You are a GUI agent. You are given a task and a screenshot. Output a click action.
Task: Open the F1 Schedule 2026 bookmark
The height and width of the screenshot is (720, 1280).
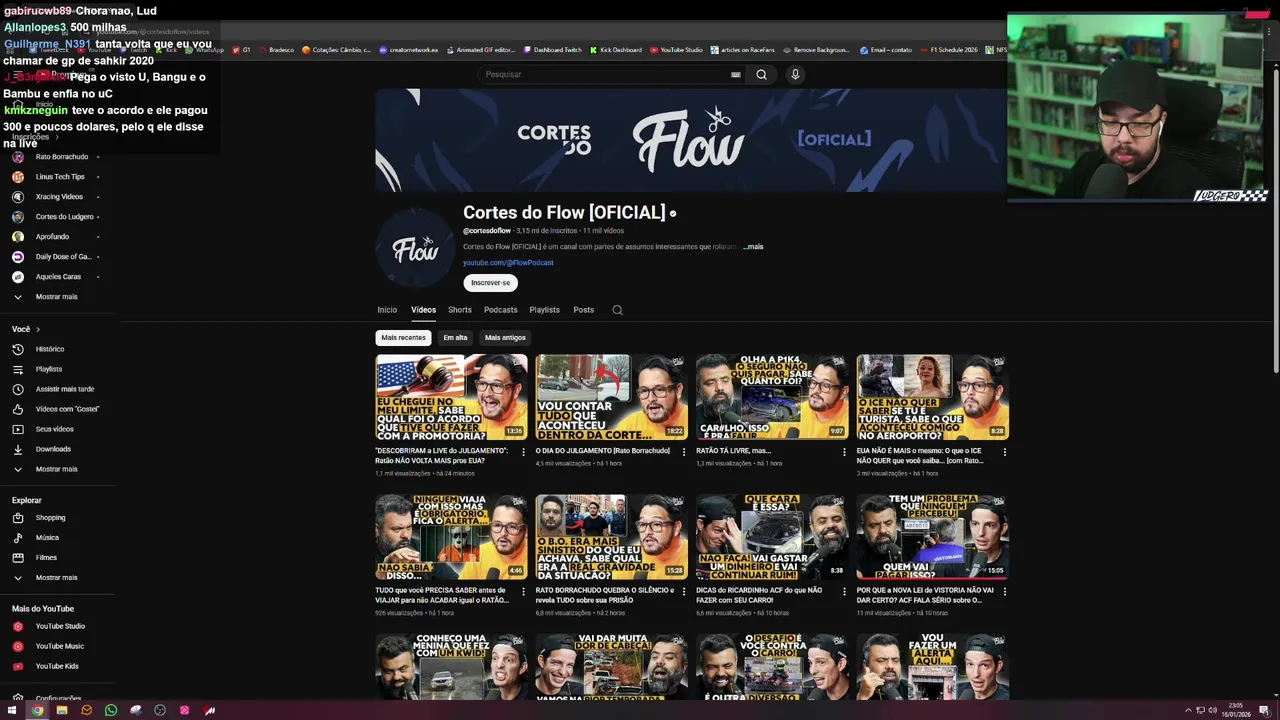pos(949,50)
